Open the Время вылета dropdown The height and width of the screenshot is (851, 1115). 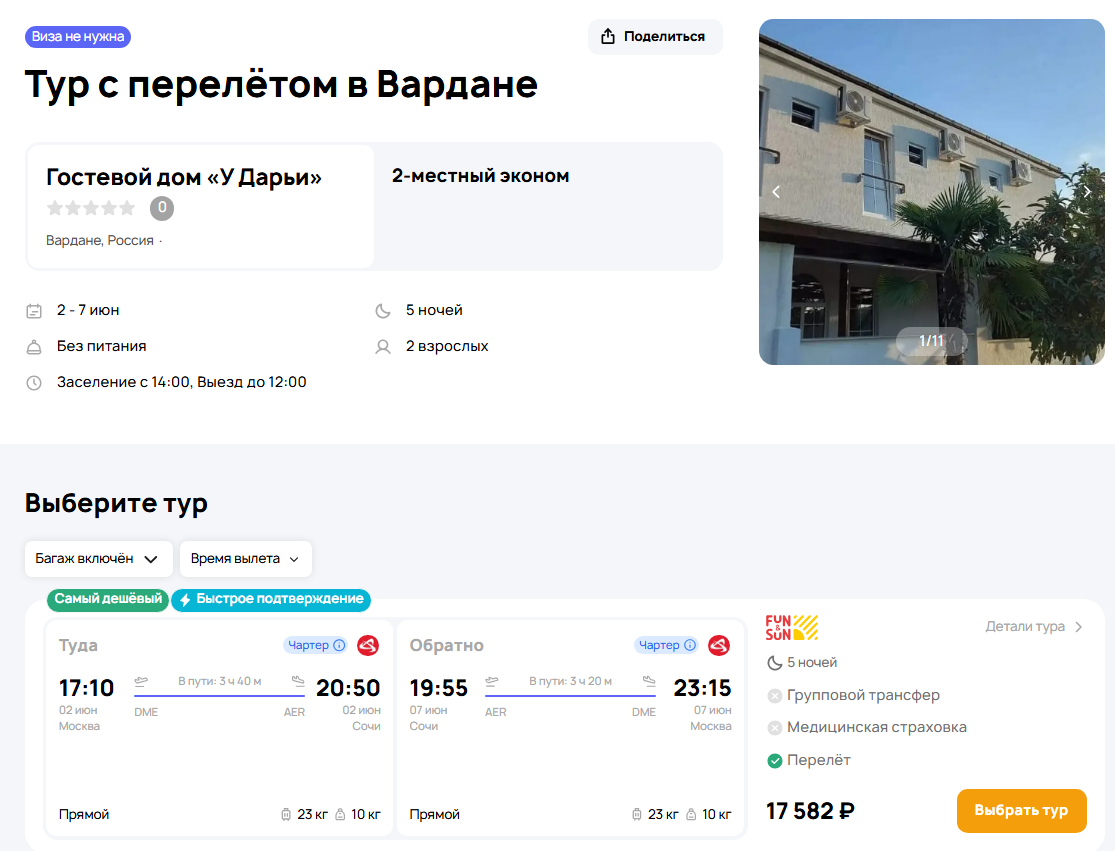coord(245,559)
